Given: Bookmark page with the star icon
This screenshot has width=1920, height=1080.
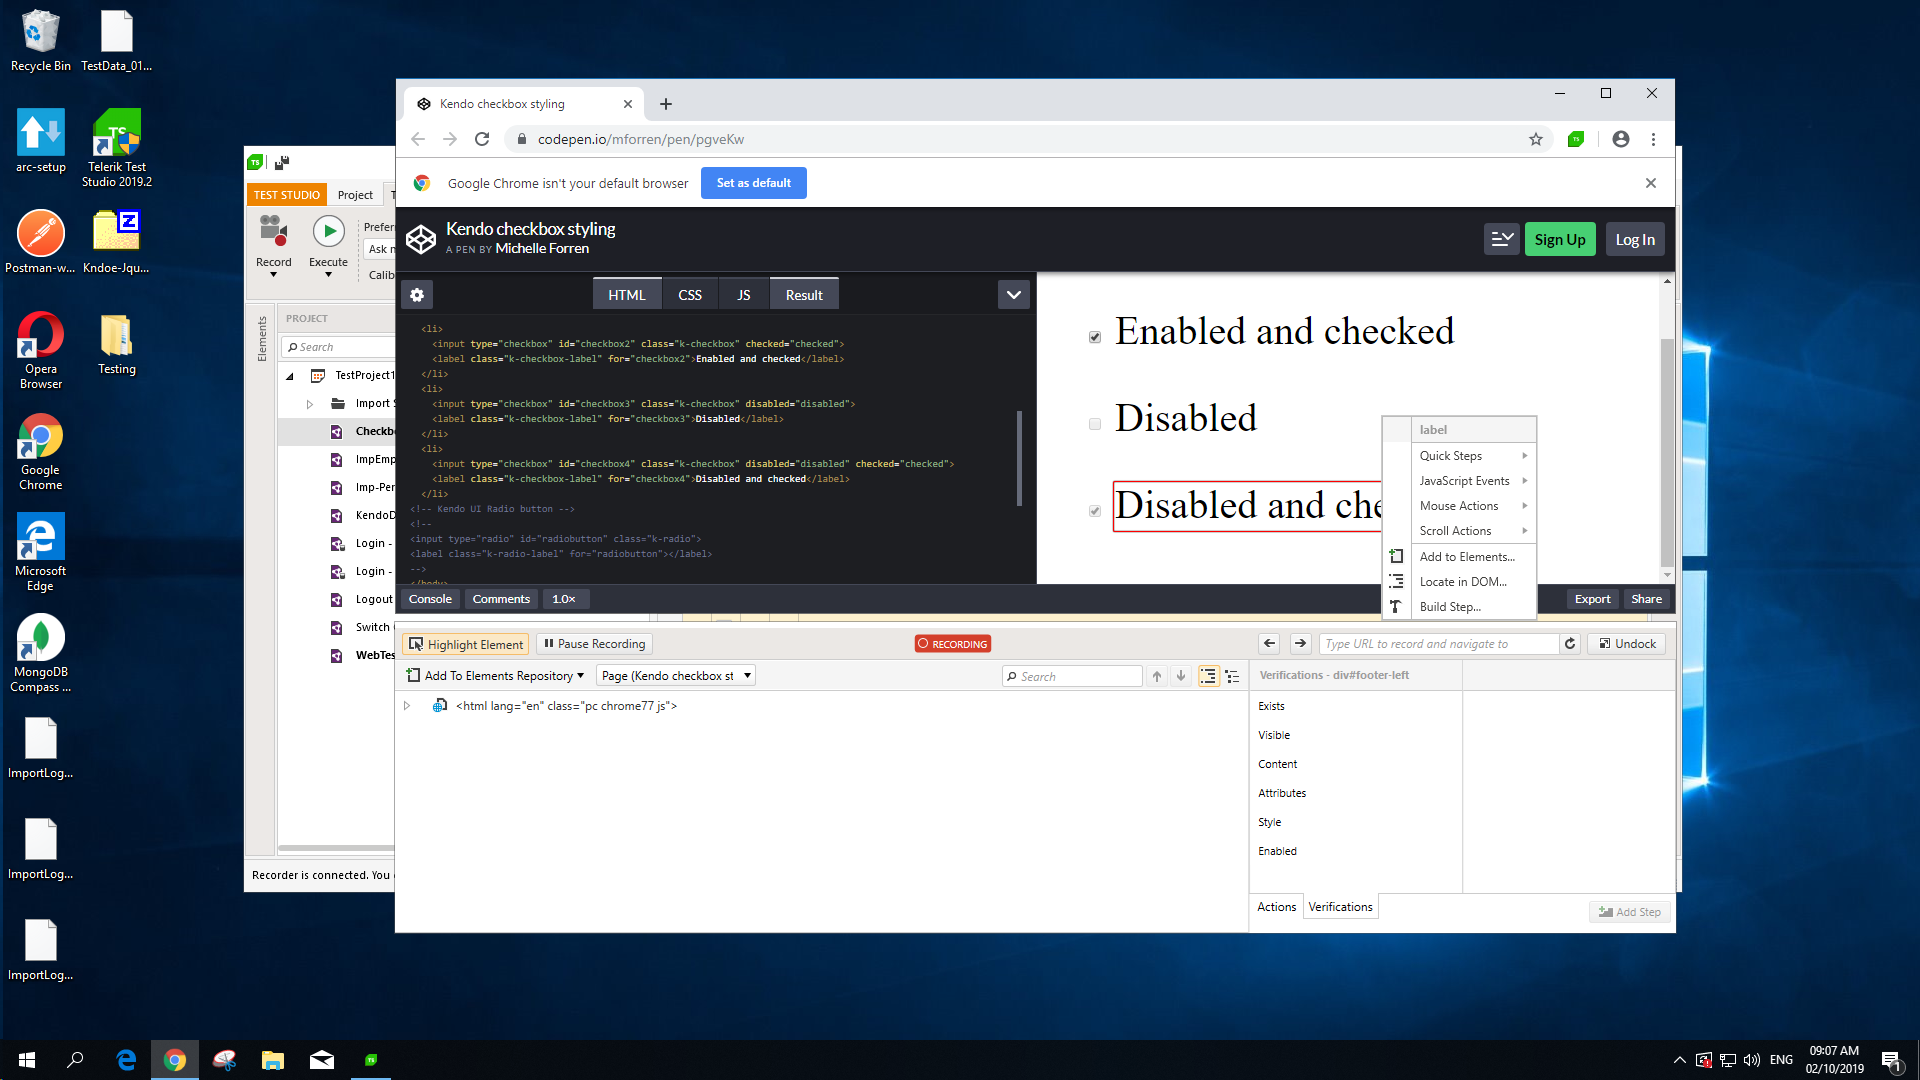Looking at the screenshot, I should point(1536,140).
